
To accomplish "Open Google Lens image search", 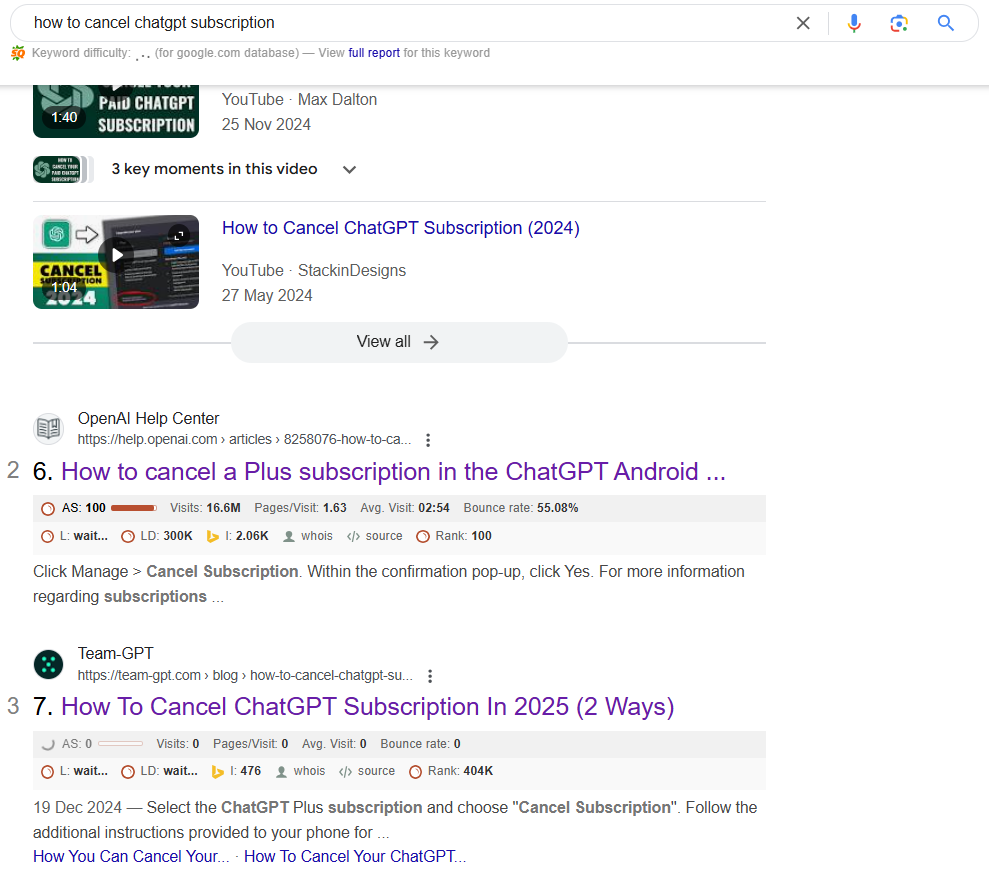I will (899, 23).
